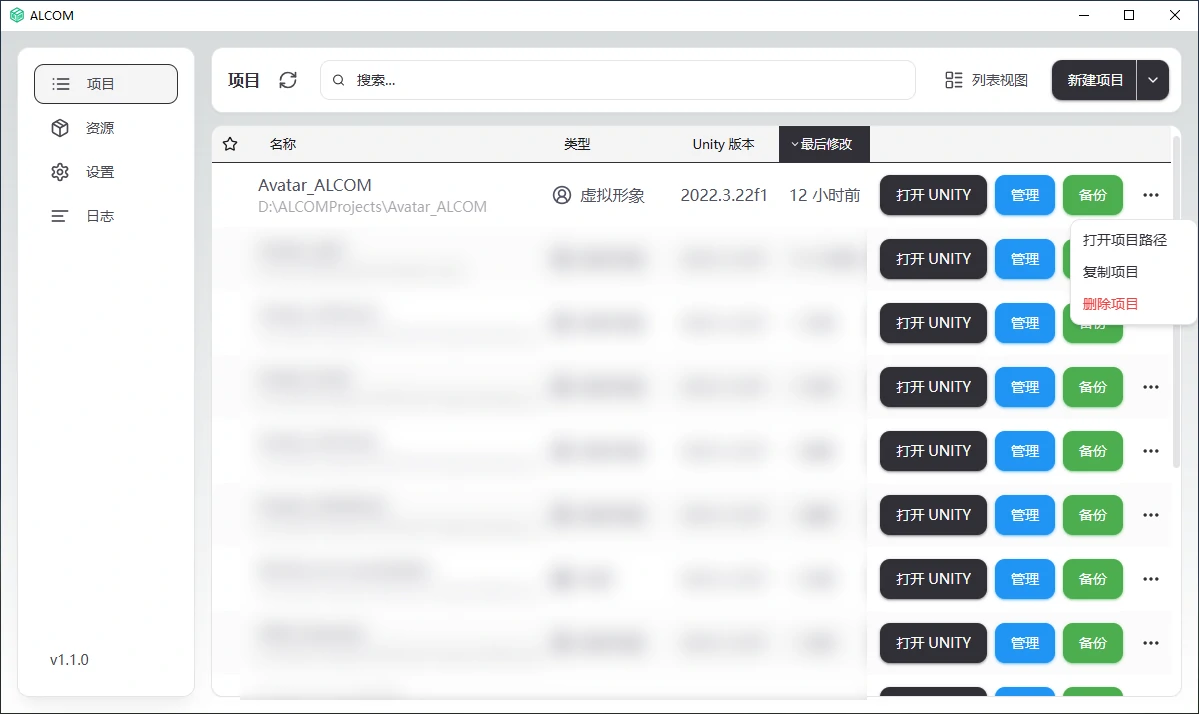Click the 新建项目 button
The height and width of the screenshot is (714, 1199).
click(x=1094, y=80)
